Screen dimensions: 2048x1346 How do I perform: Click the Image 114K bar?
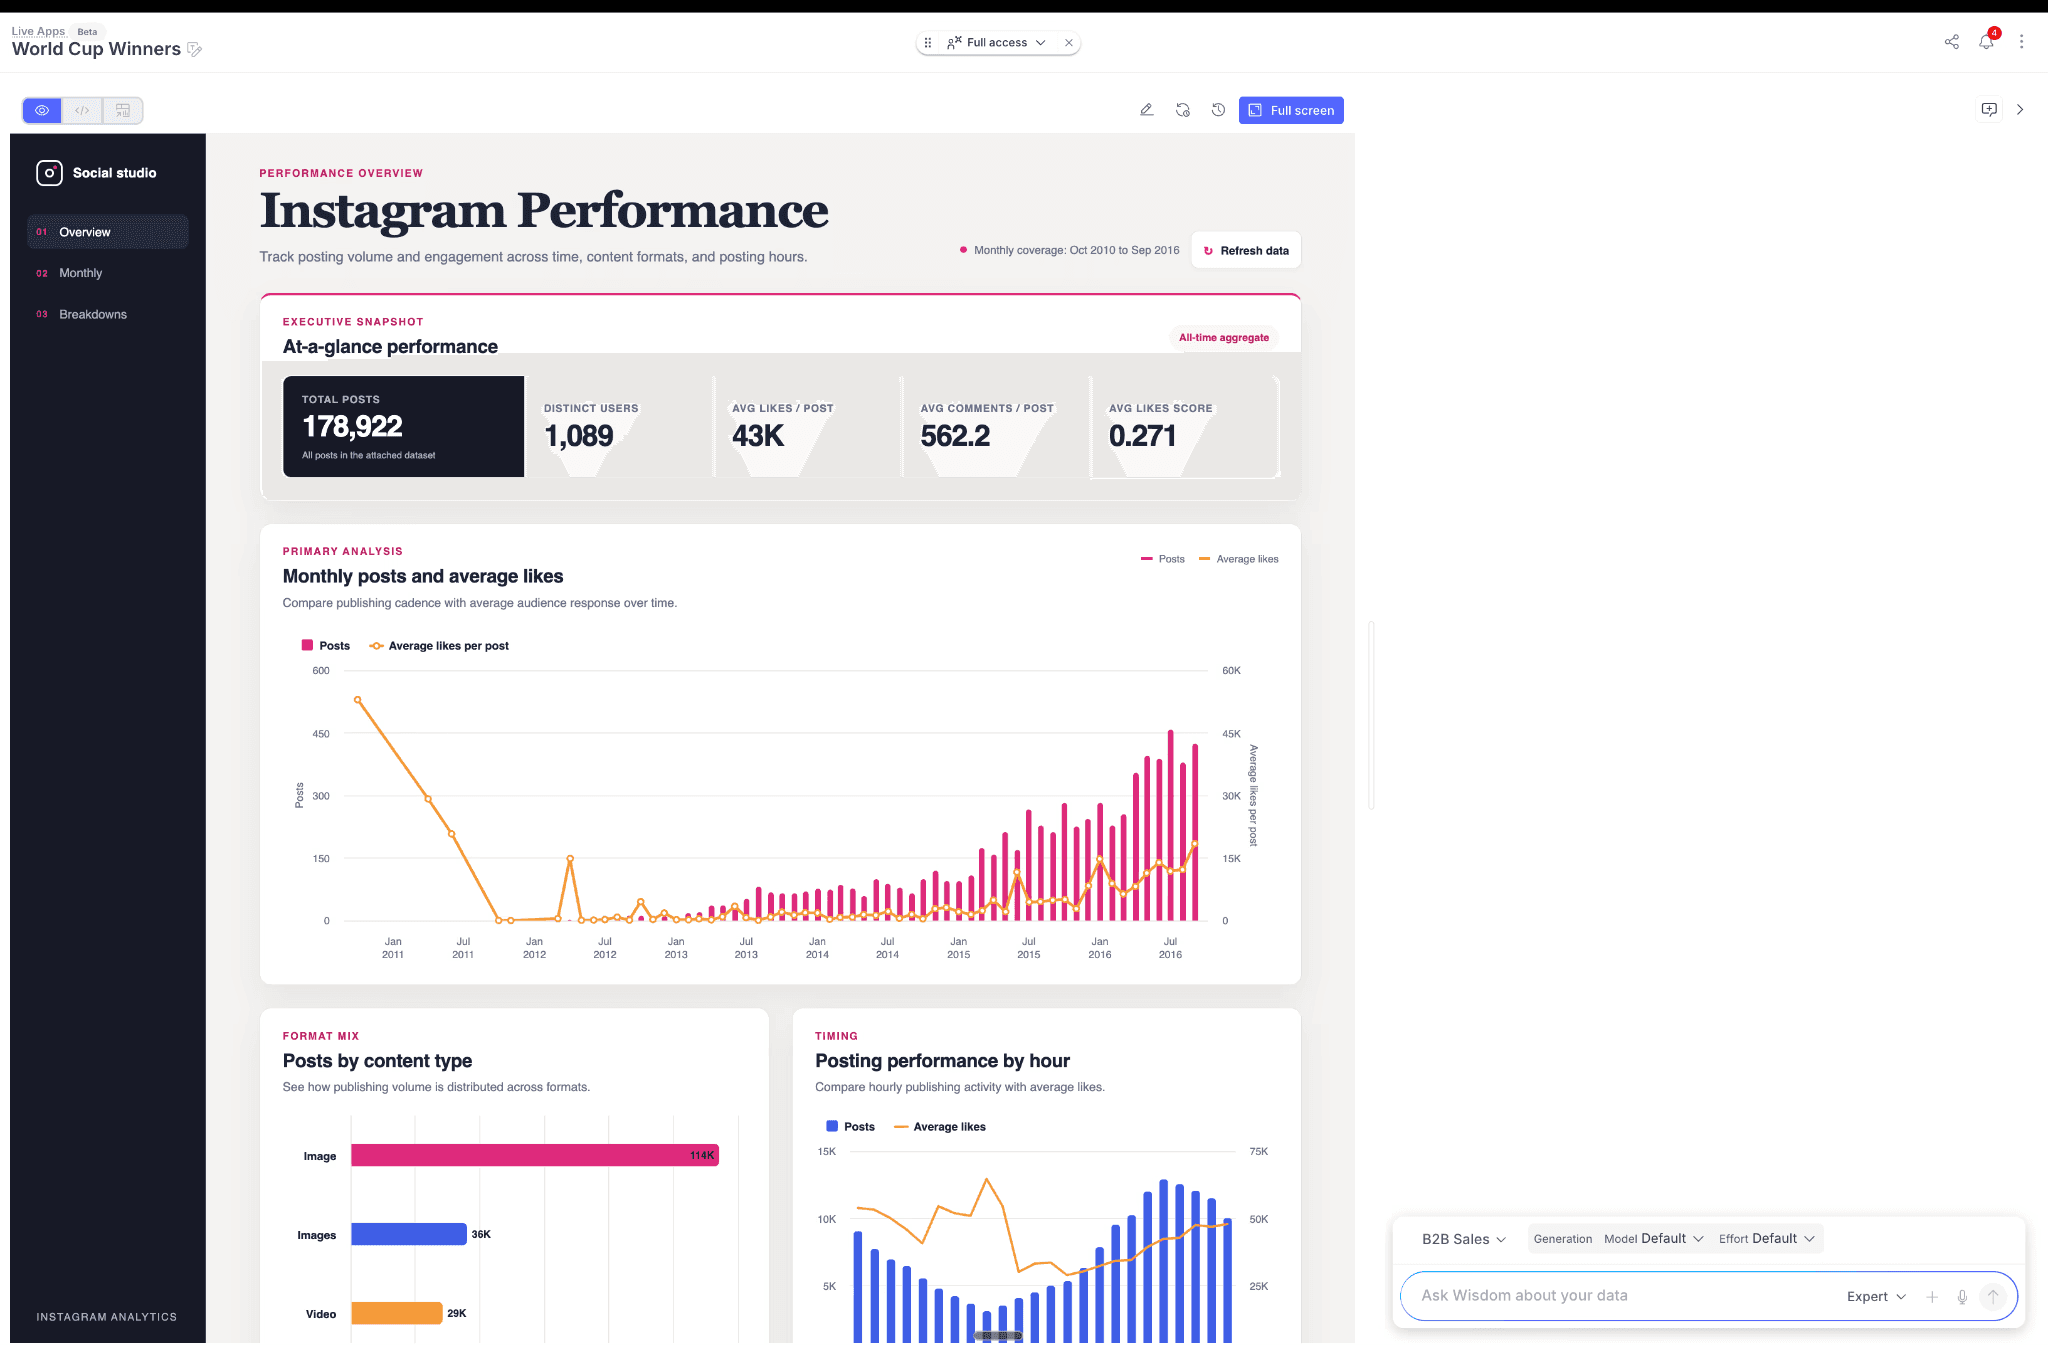click(535, 1156)
